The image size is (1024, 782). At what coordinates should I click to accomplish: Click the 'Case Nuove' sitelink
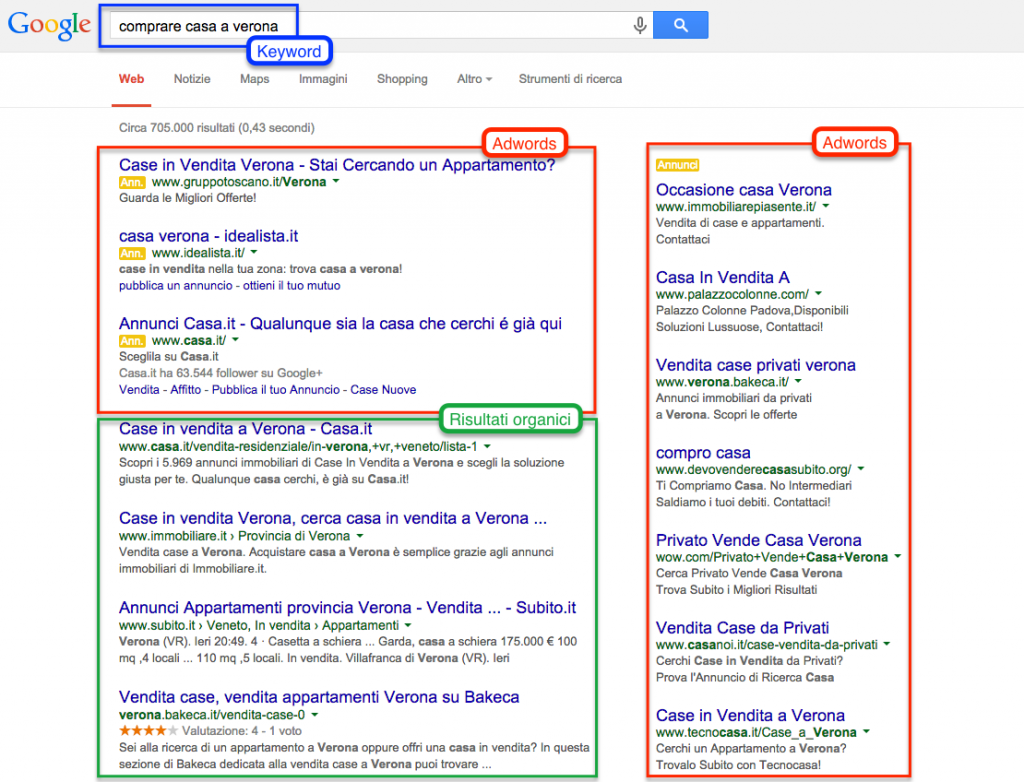(383, 389)
